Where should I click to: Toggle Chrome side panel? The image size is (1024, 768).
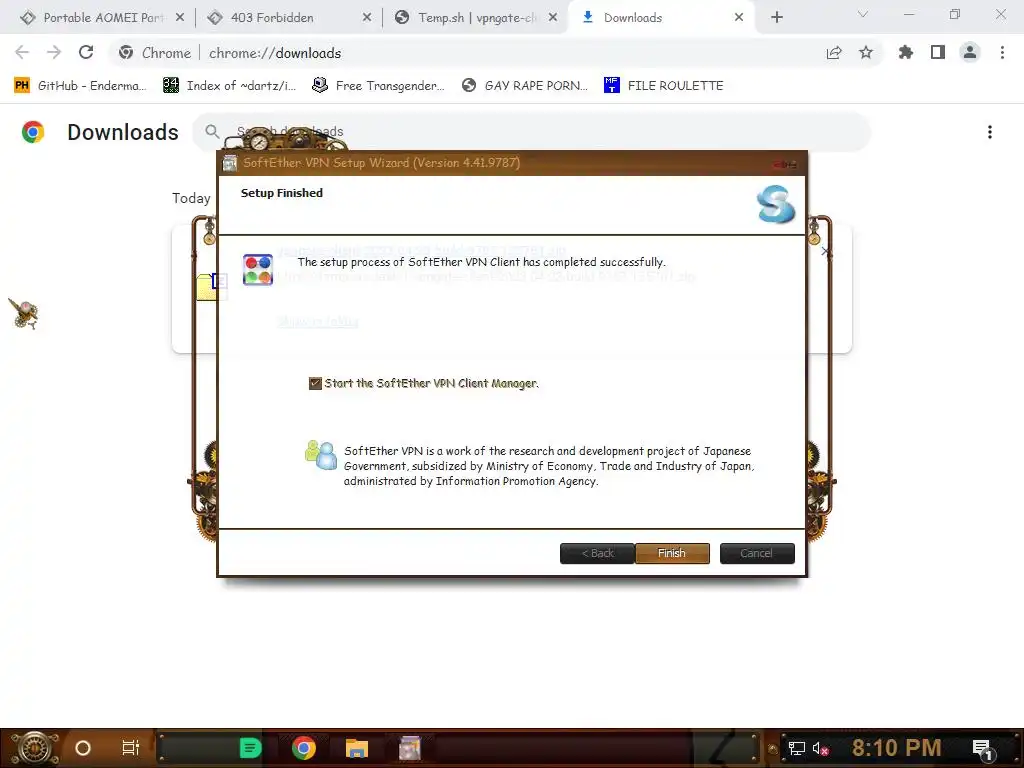pyautogui.click(x=938, y=53)
